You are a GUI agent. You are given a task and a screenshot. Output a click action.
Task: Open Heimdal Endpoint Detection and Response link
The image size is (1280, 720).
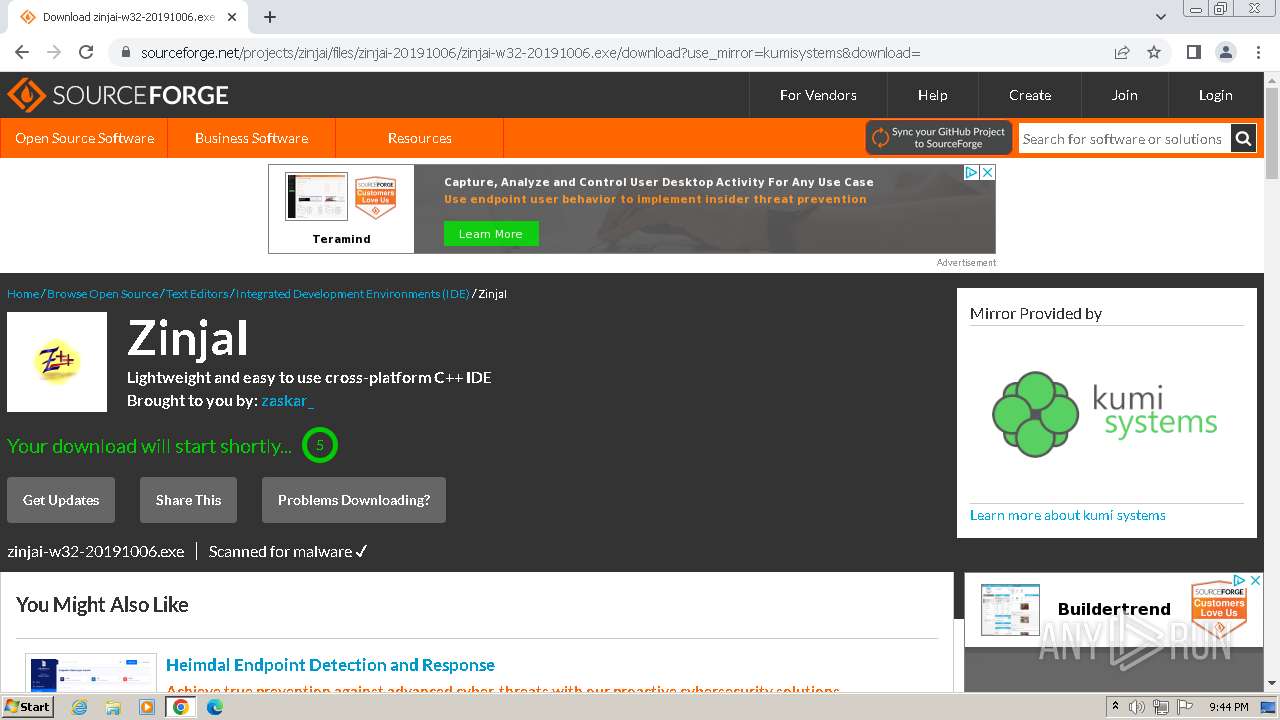pyautogui.click(x=330, y=665)
